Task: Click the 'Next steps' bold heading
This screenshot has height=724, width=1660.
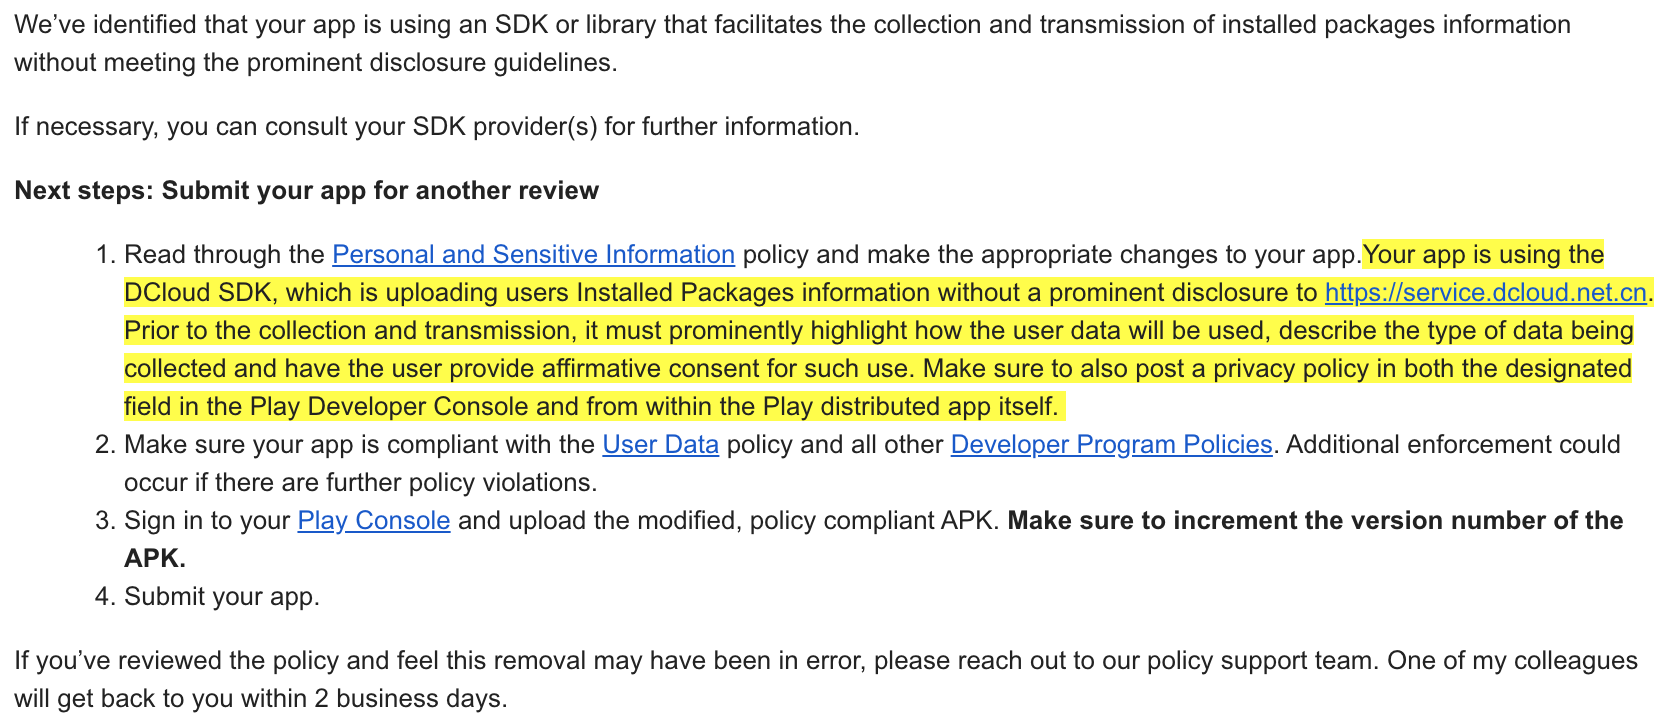Action: coord(306,191)
